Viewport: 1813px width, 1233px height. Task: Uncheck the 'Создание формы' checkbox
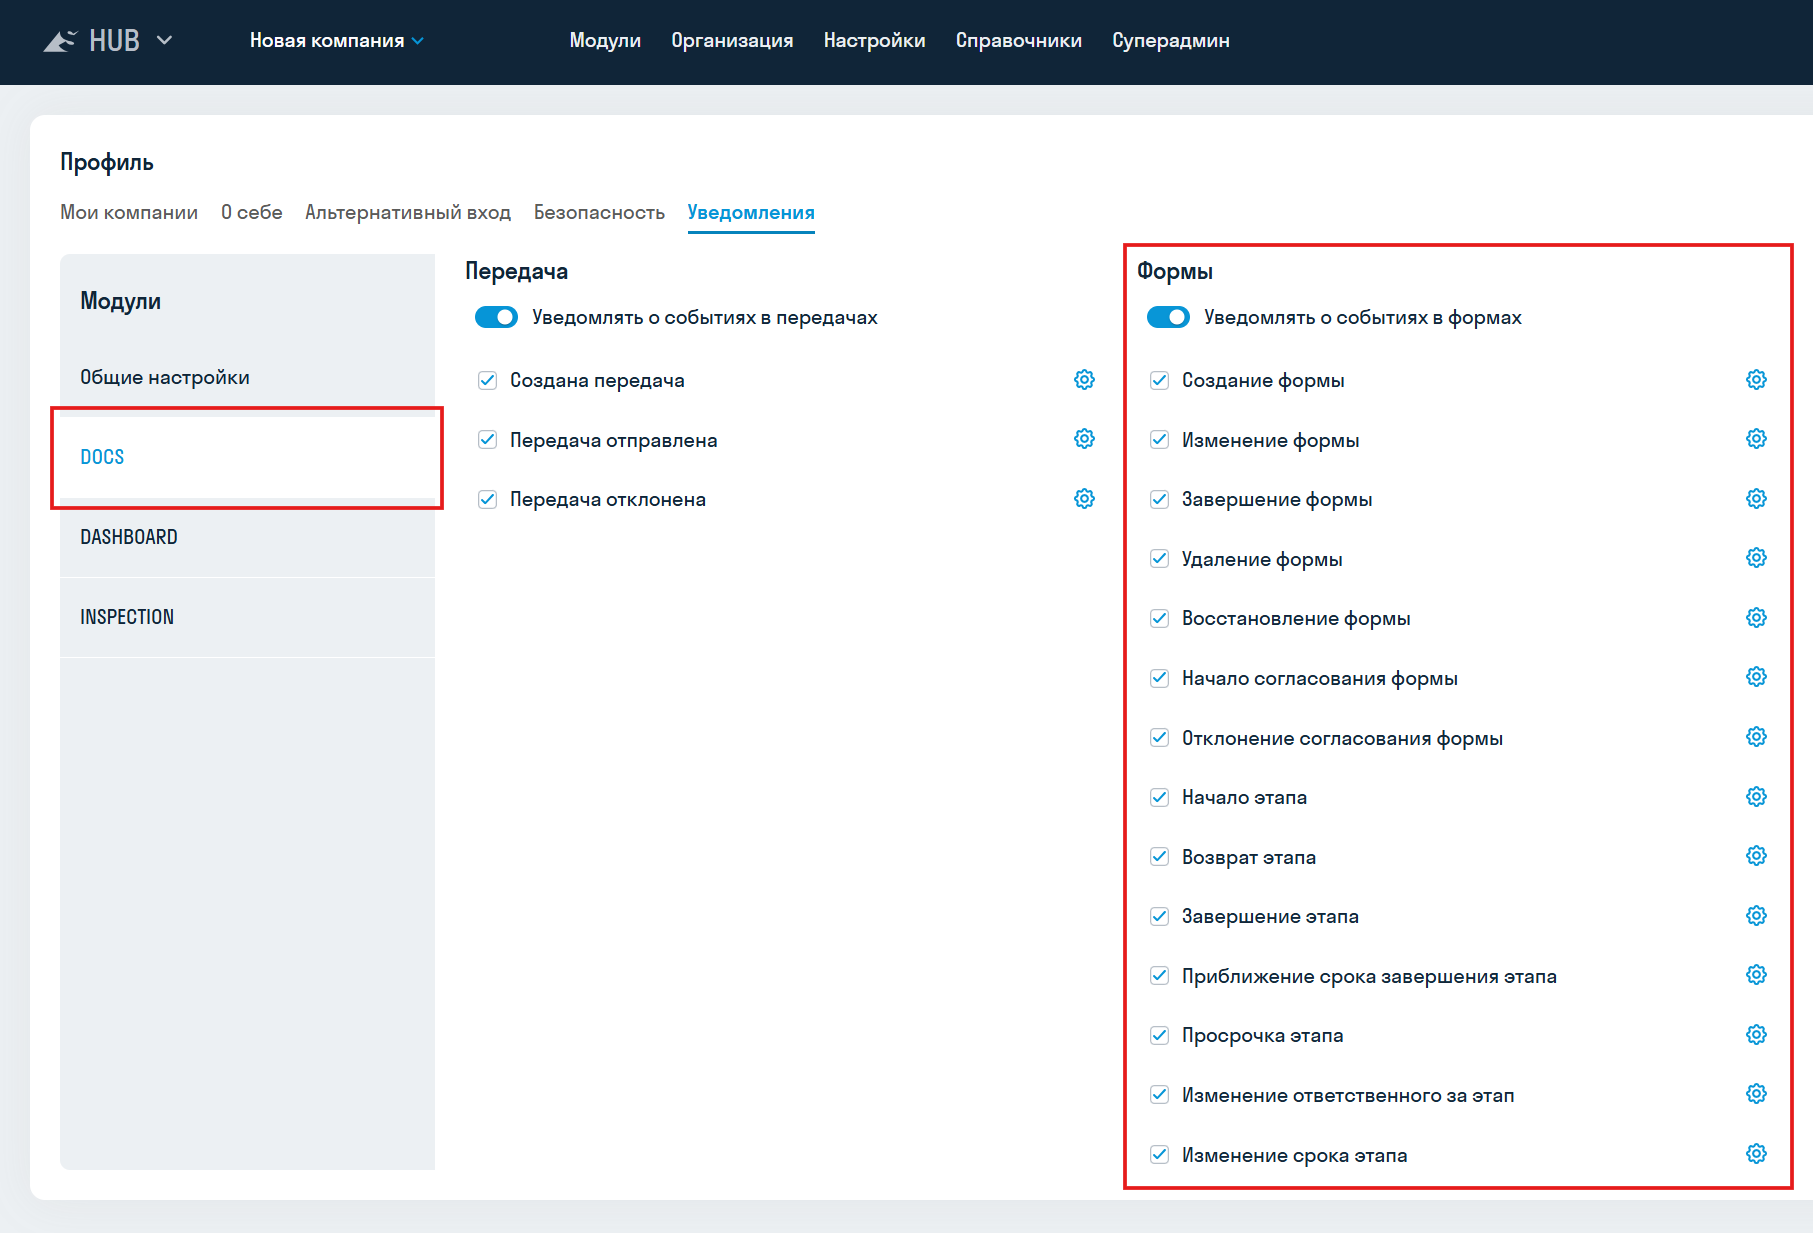pos(1160,380)
